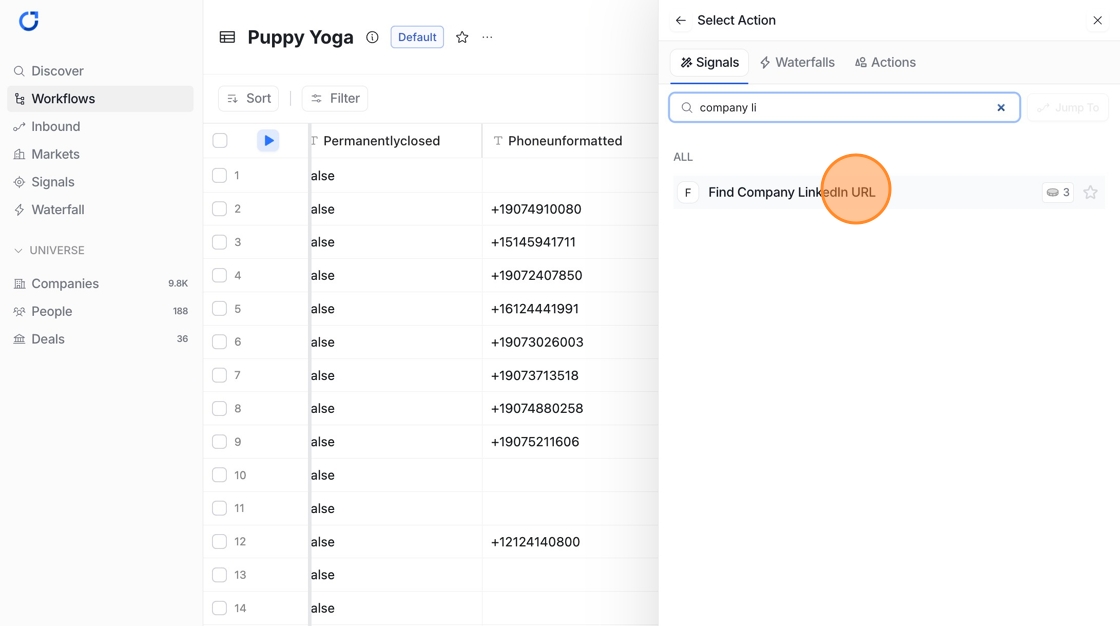The height and width of the screenshot is (626, 1120).
Task: Open Companies list
Action: point(100,284)
